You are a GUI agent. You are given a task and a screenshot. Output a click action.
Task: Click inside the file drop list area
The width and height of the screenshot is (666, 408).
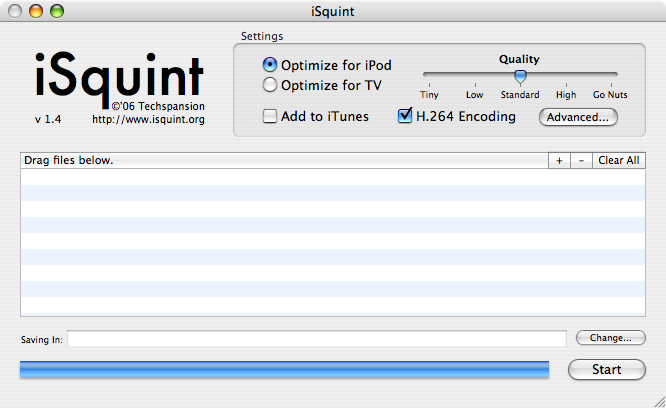[x=333, y=242]
